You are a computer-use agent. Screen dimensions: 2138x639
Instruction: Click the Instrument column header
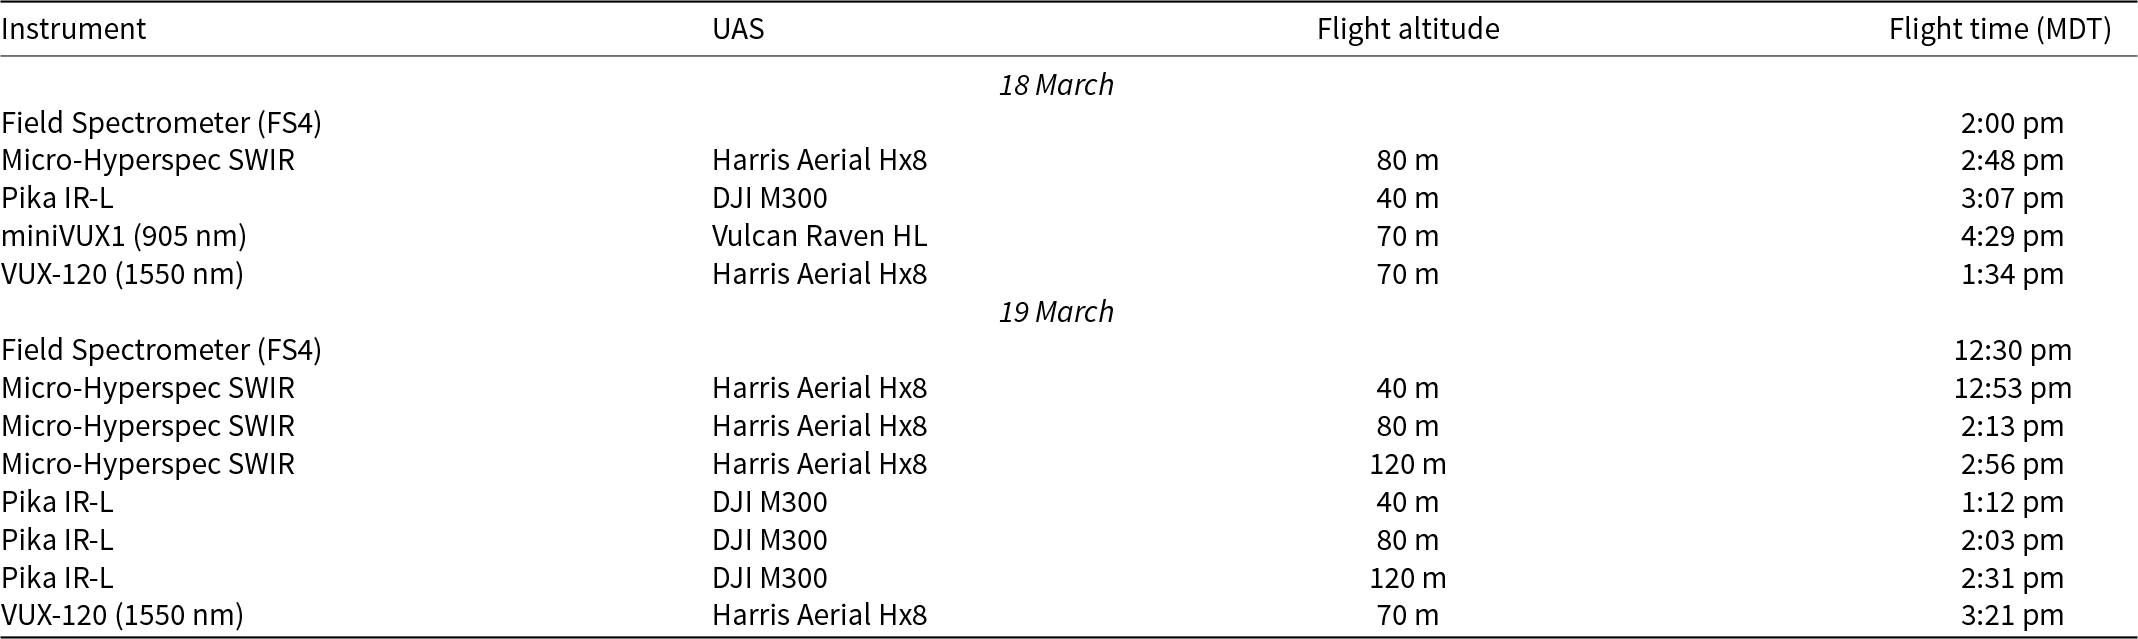(74, 29)
